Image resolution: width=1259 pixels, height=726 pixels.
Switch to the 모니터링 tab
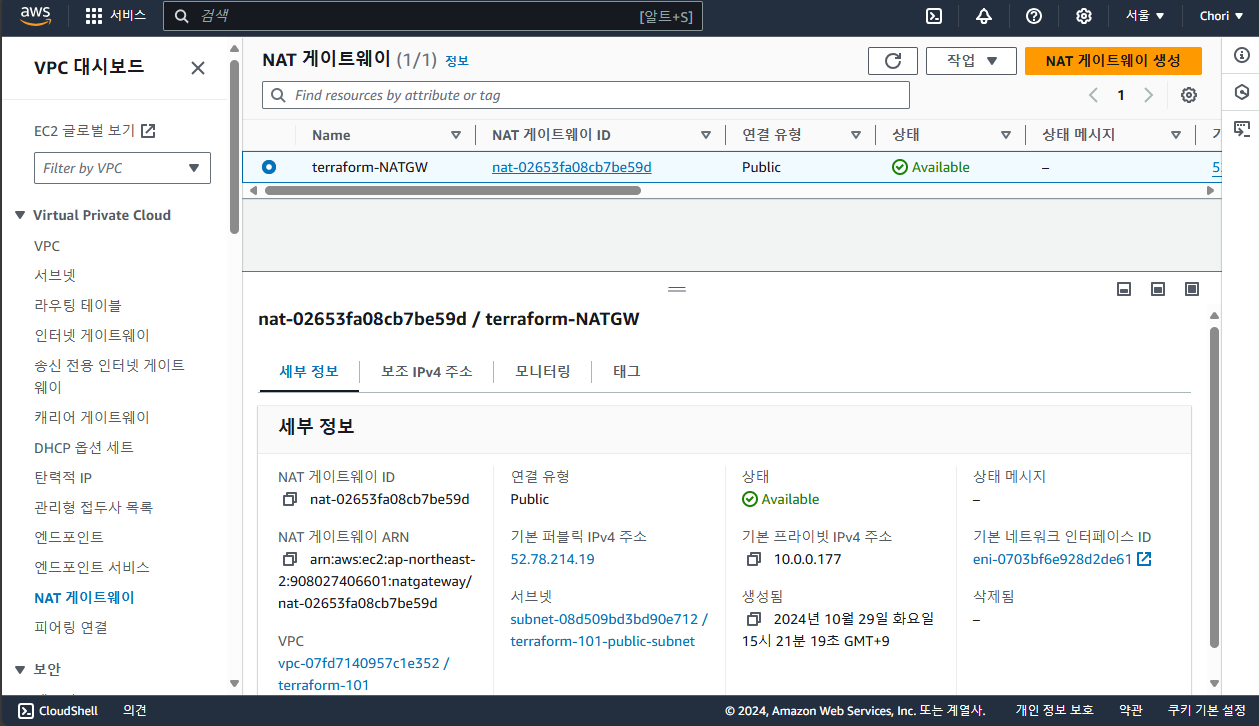click(543, 371)
